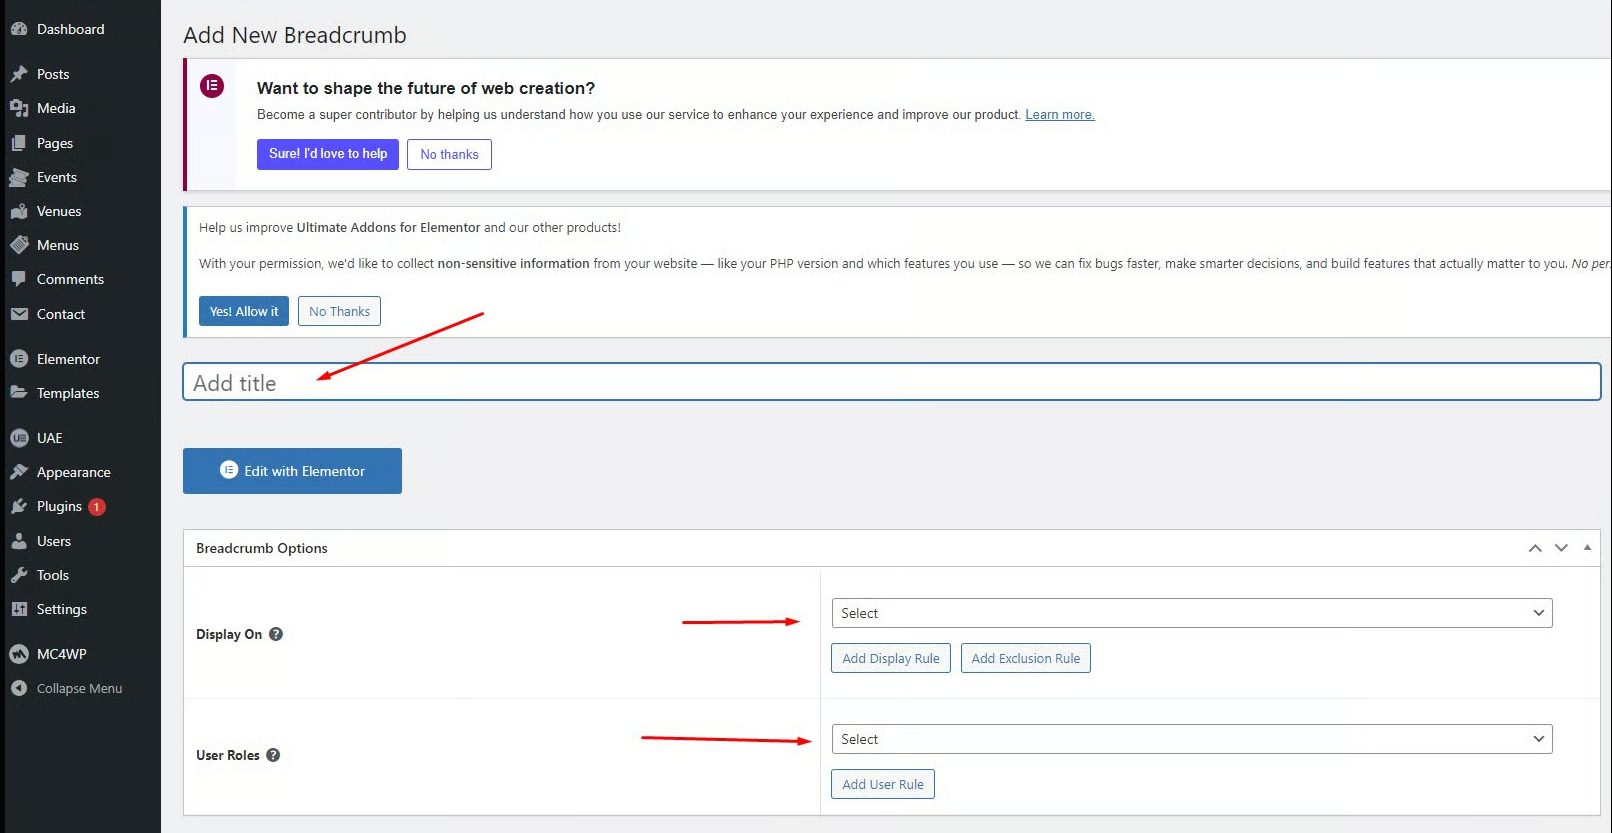The image size is (1612, 833).
Task: Click the Dashboard gauge icon
Action: (19, 29)
